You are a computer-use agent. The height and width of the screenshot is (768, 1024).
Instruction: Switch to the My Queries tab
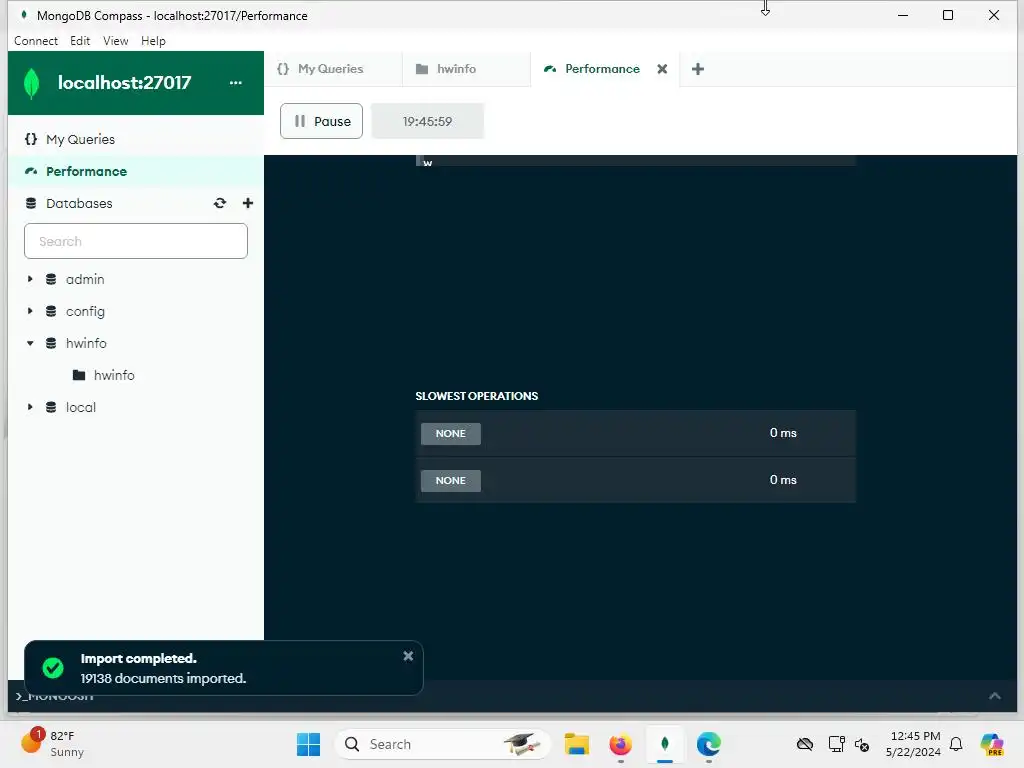[x=332, y=69]
